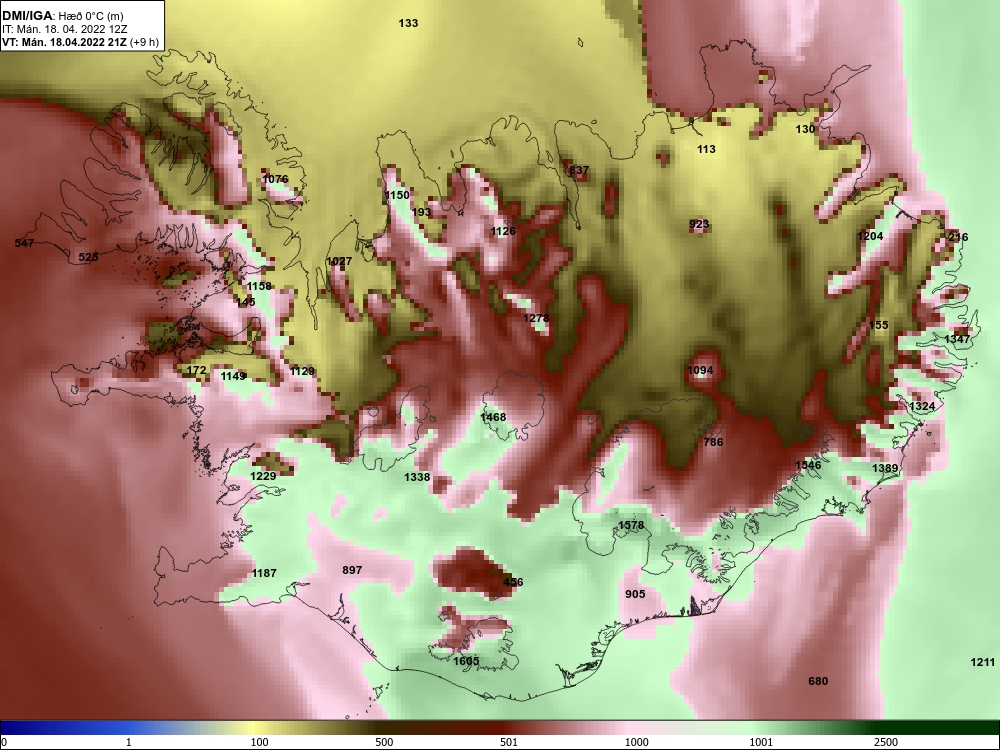Image resolution: width=1000 pixels, height=750 pixels.
Task: Click the value 1468 on the map
Action: [x=493, y=417]
